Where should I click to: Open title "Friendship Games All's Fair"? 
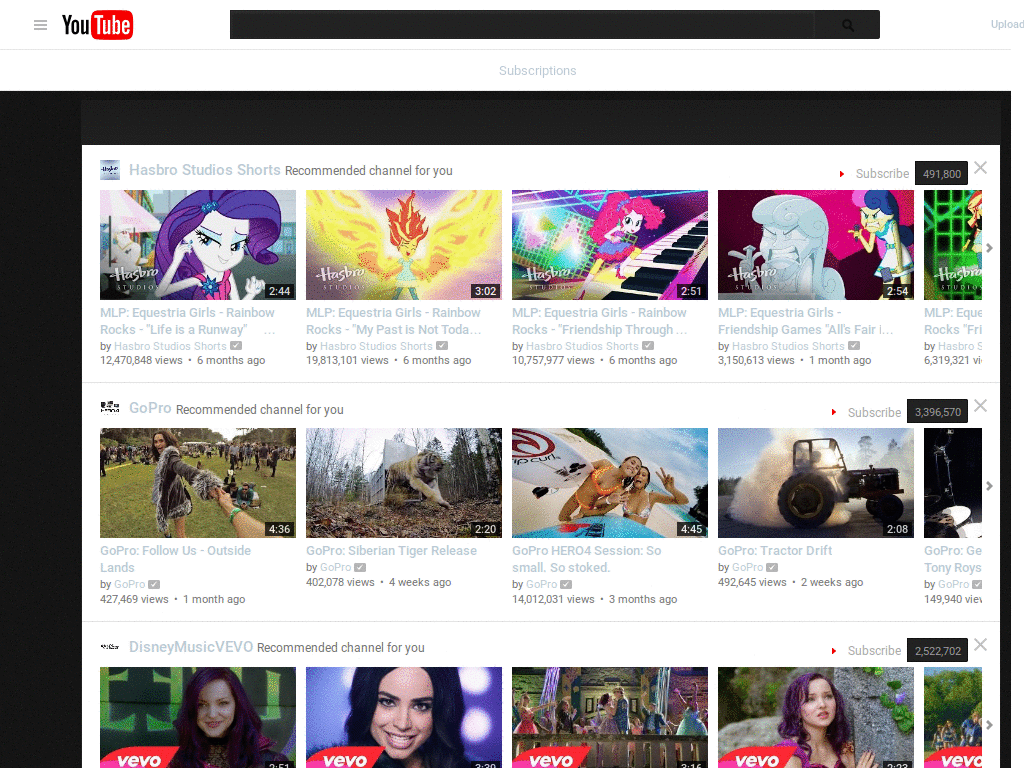click(x=805, y=321)
